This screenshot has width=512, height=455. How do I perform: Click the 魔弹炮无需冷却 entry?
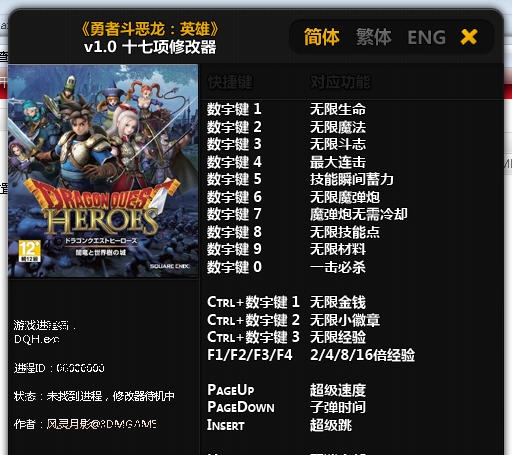[359, 214]
